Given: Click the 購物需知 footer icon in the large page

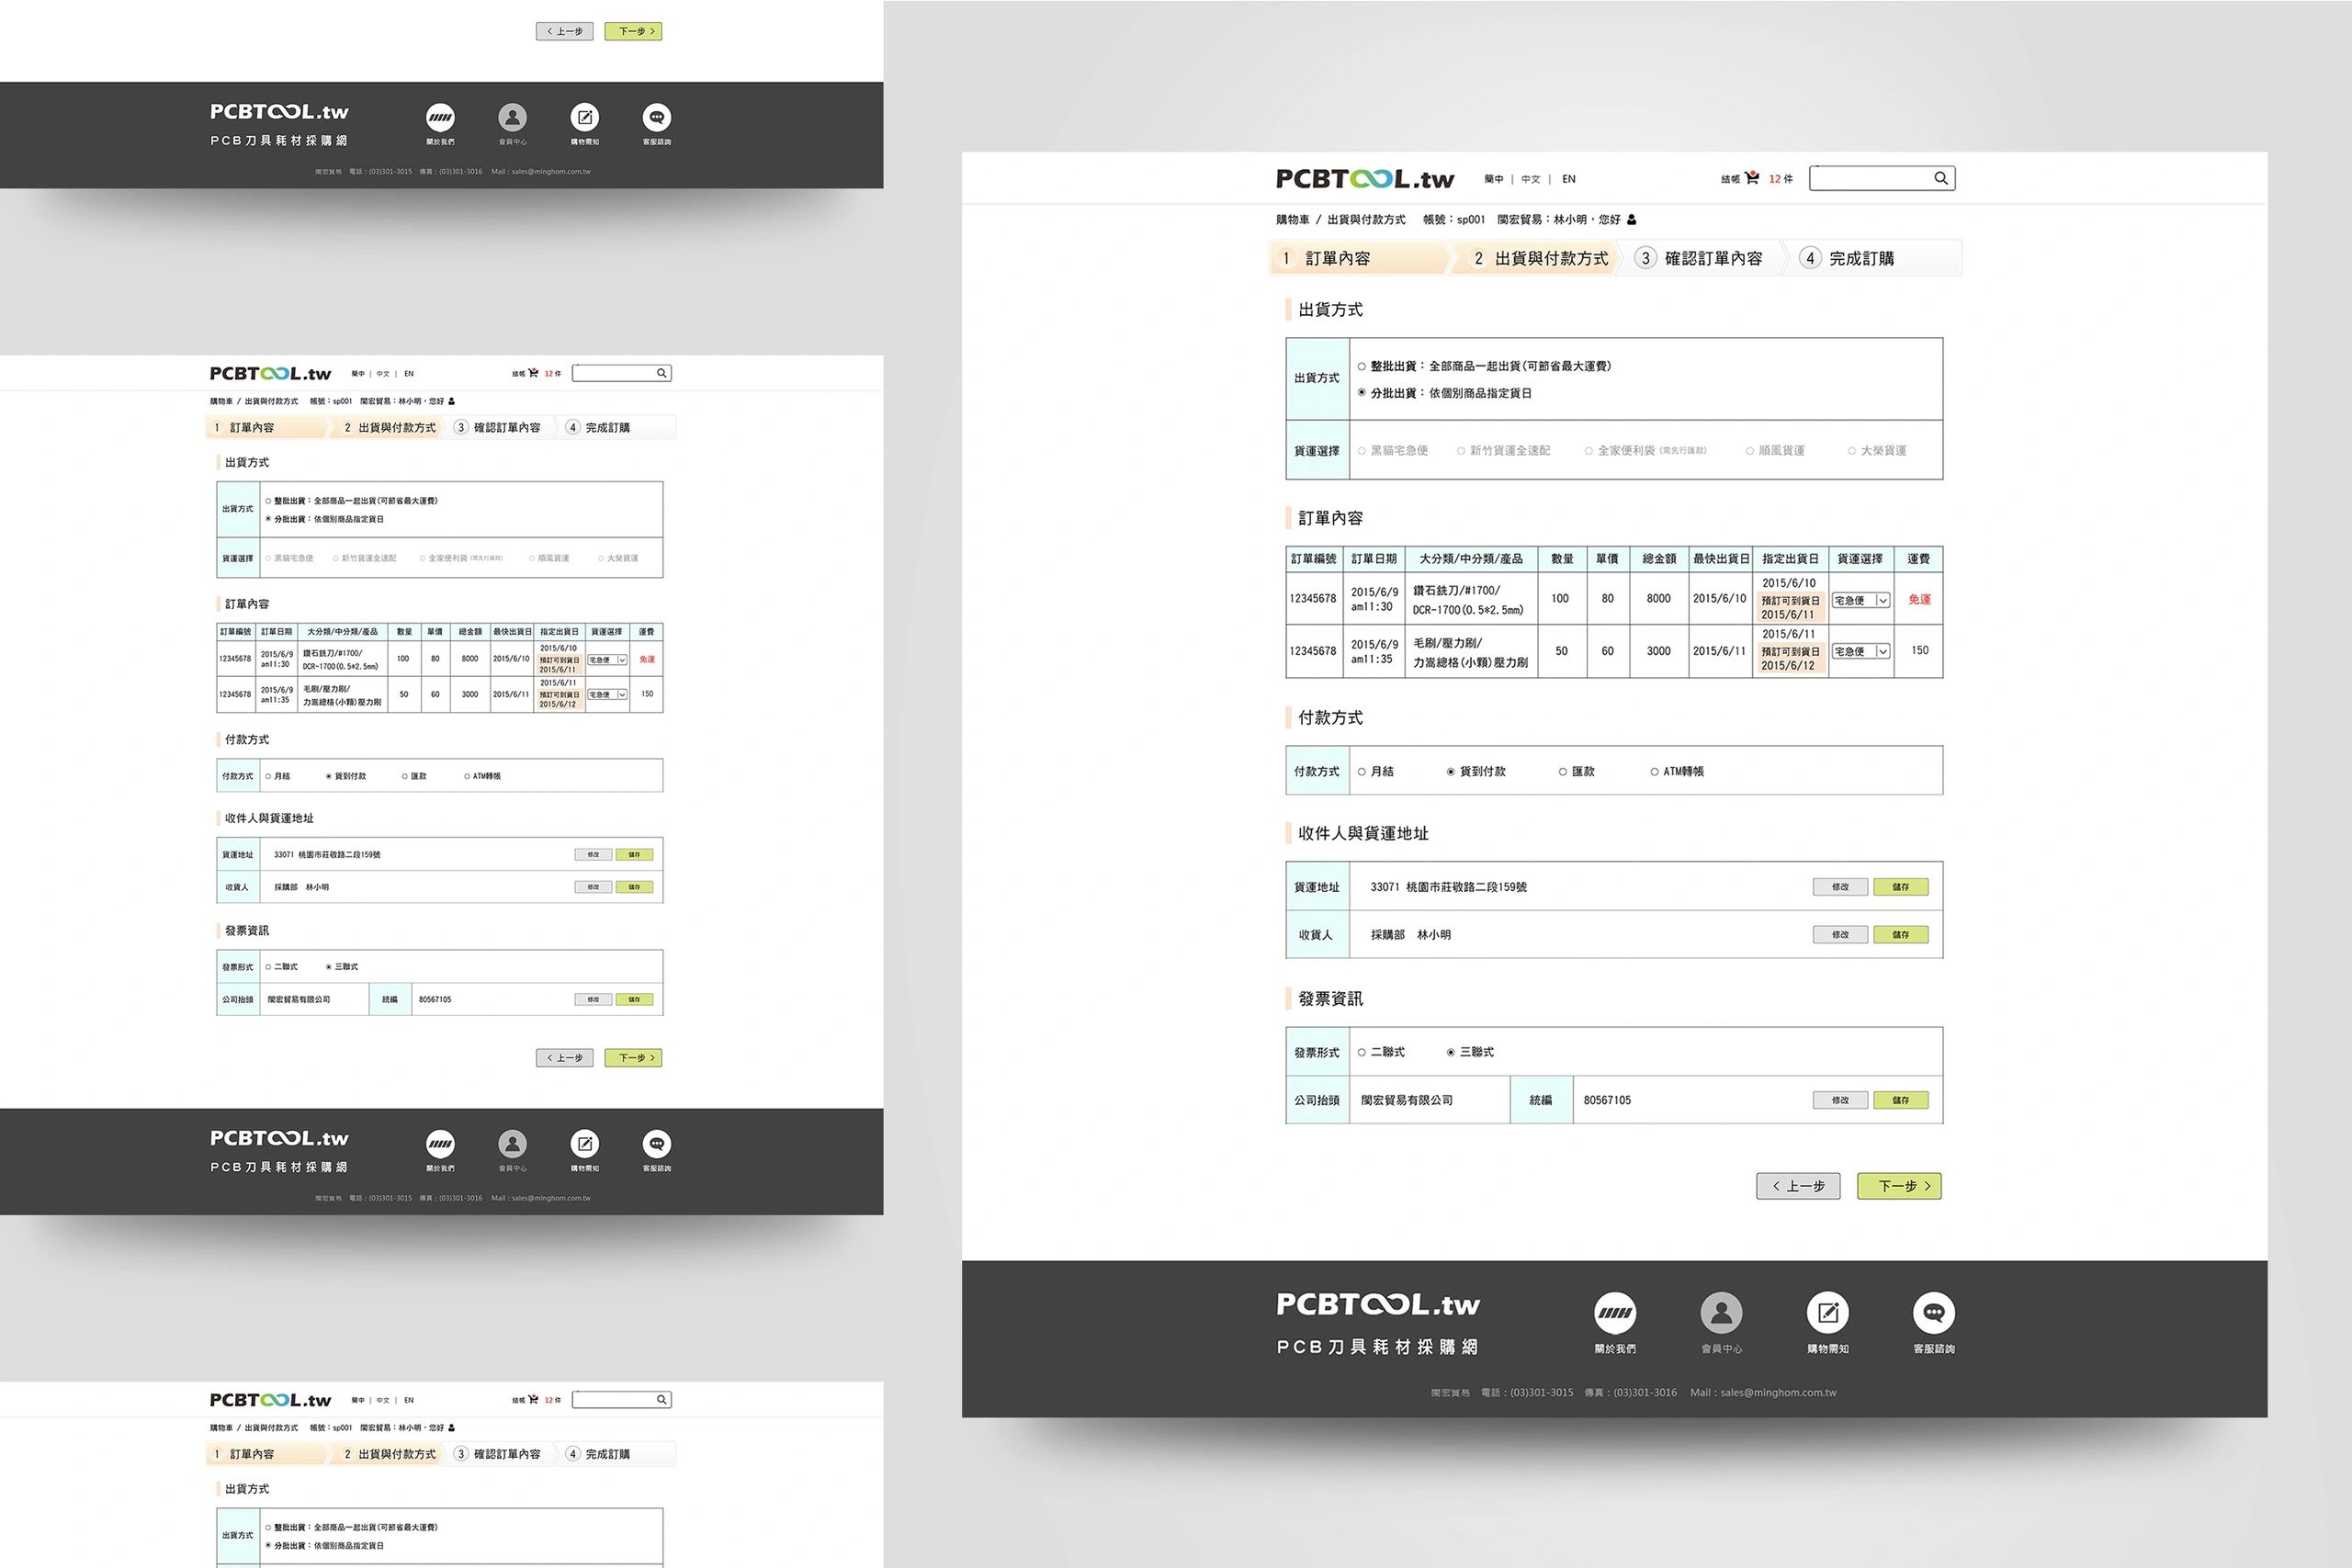Looking at the screenshot, I should click(1827, 1313).
